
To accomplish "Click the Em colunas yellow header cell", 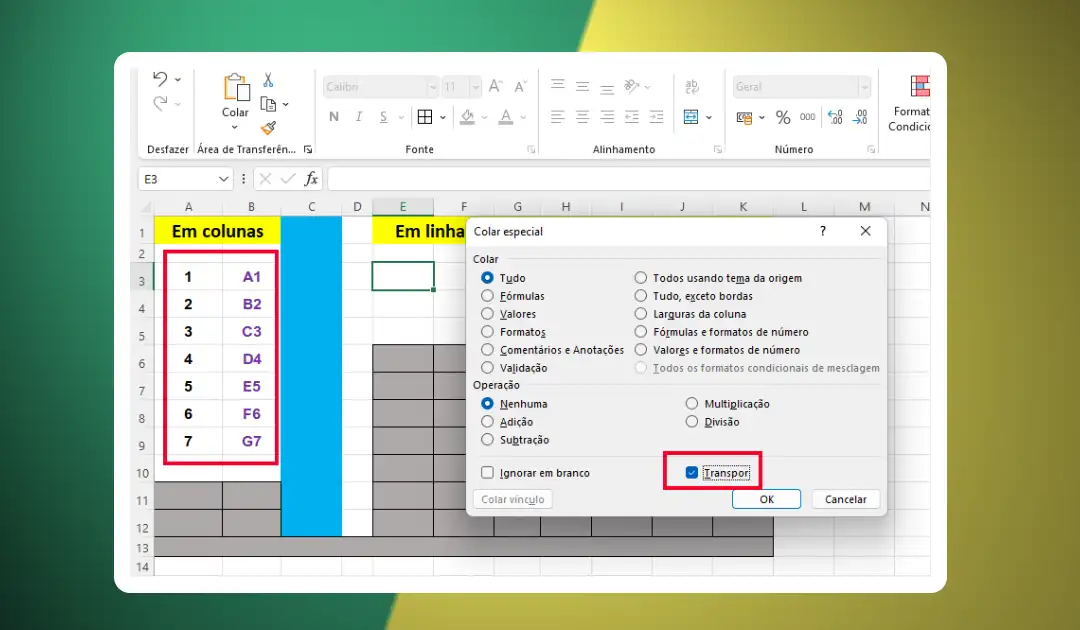I will (x=218, y=231).
